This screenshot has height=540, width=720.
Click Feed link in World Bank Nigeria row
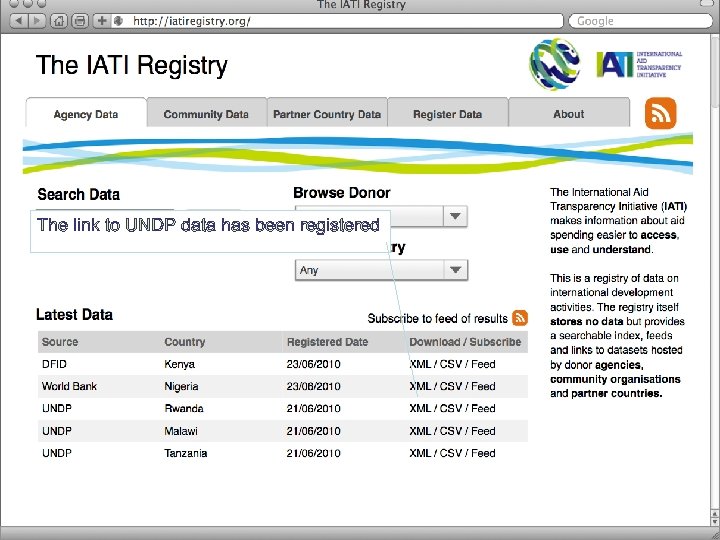[483, 386]
